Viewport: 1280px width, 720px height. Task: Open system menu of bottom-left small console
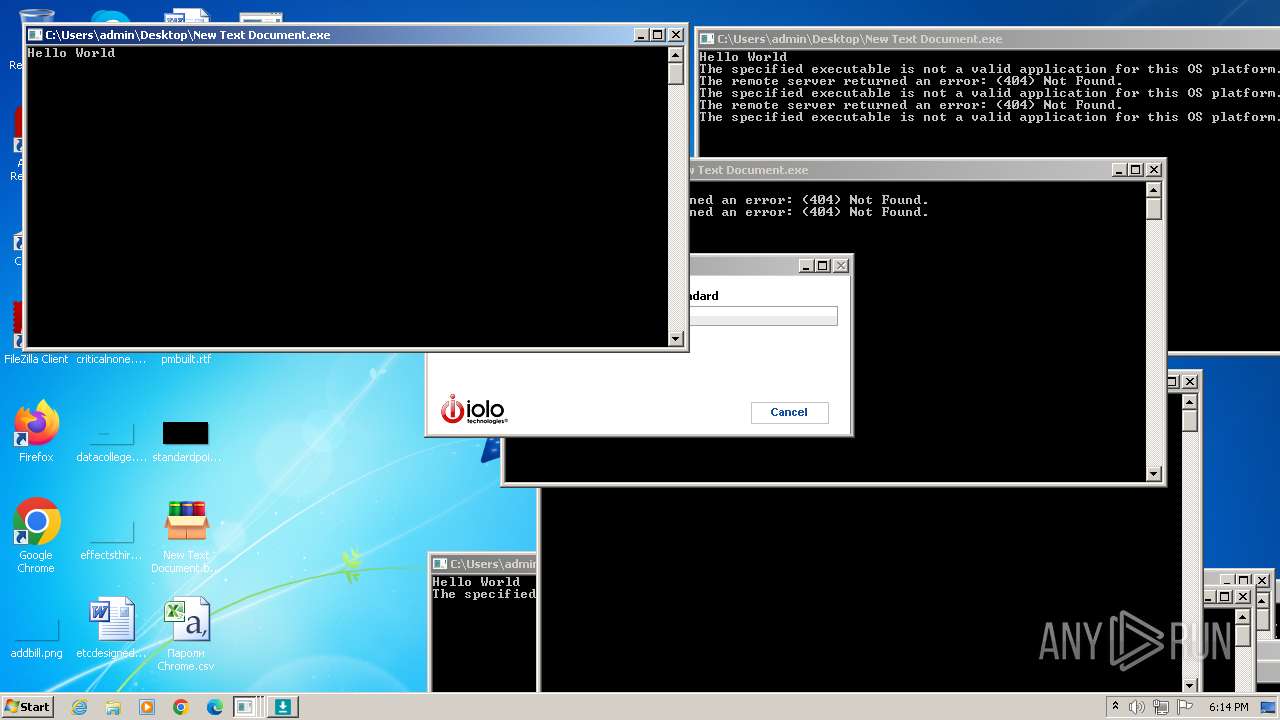440,564
